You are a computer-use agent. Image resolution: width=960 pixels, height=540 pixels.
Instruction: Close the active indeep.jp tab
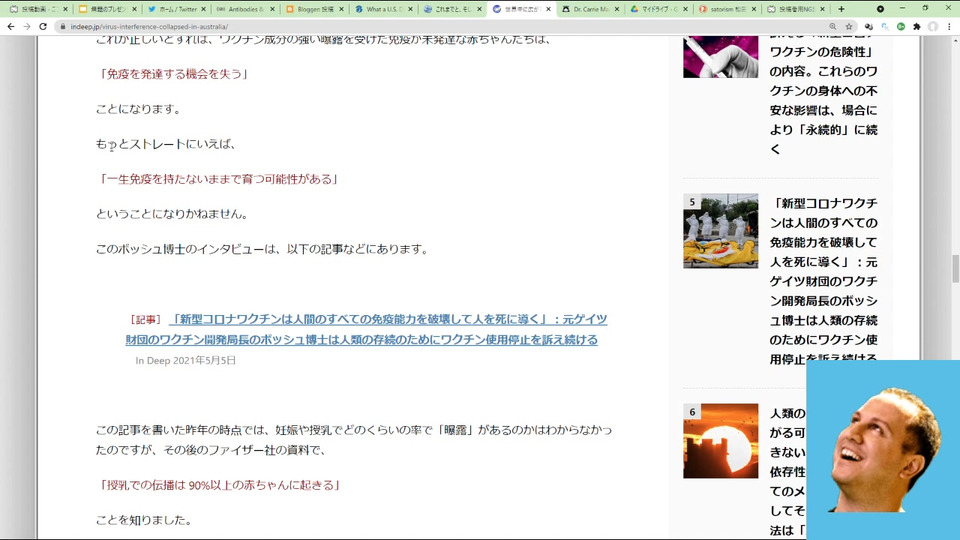click(548, 9)
